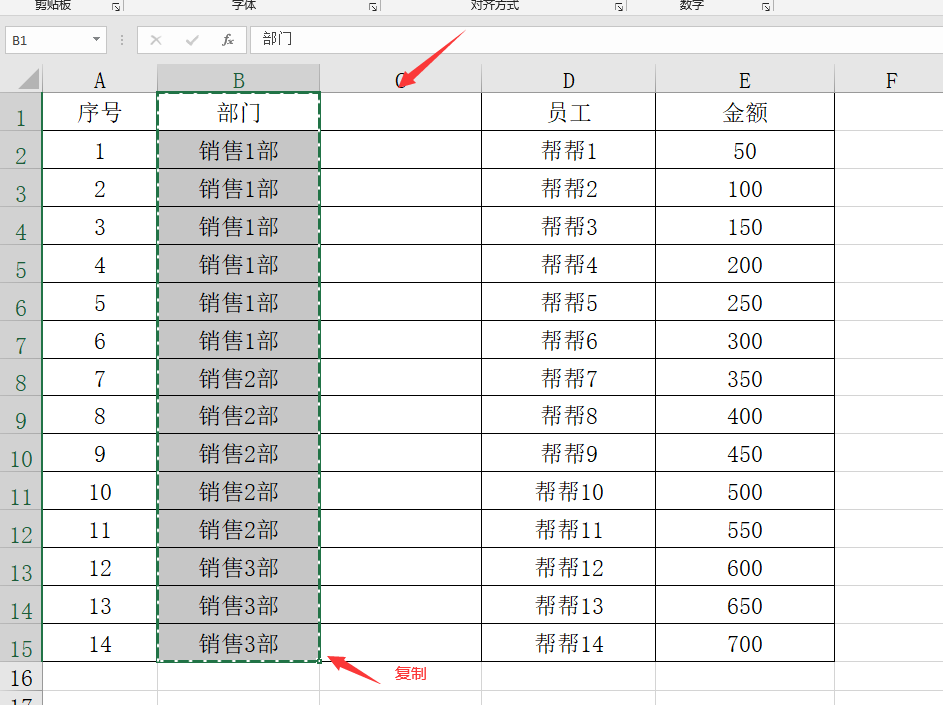Viewport: 943px width, 705px height.
Task: Select row 10 header
Action: pyautogui.click(x=20, y=453)
